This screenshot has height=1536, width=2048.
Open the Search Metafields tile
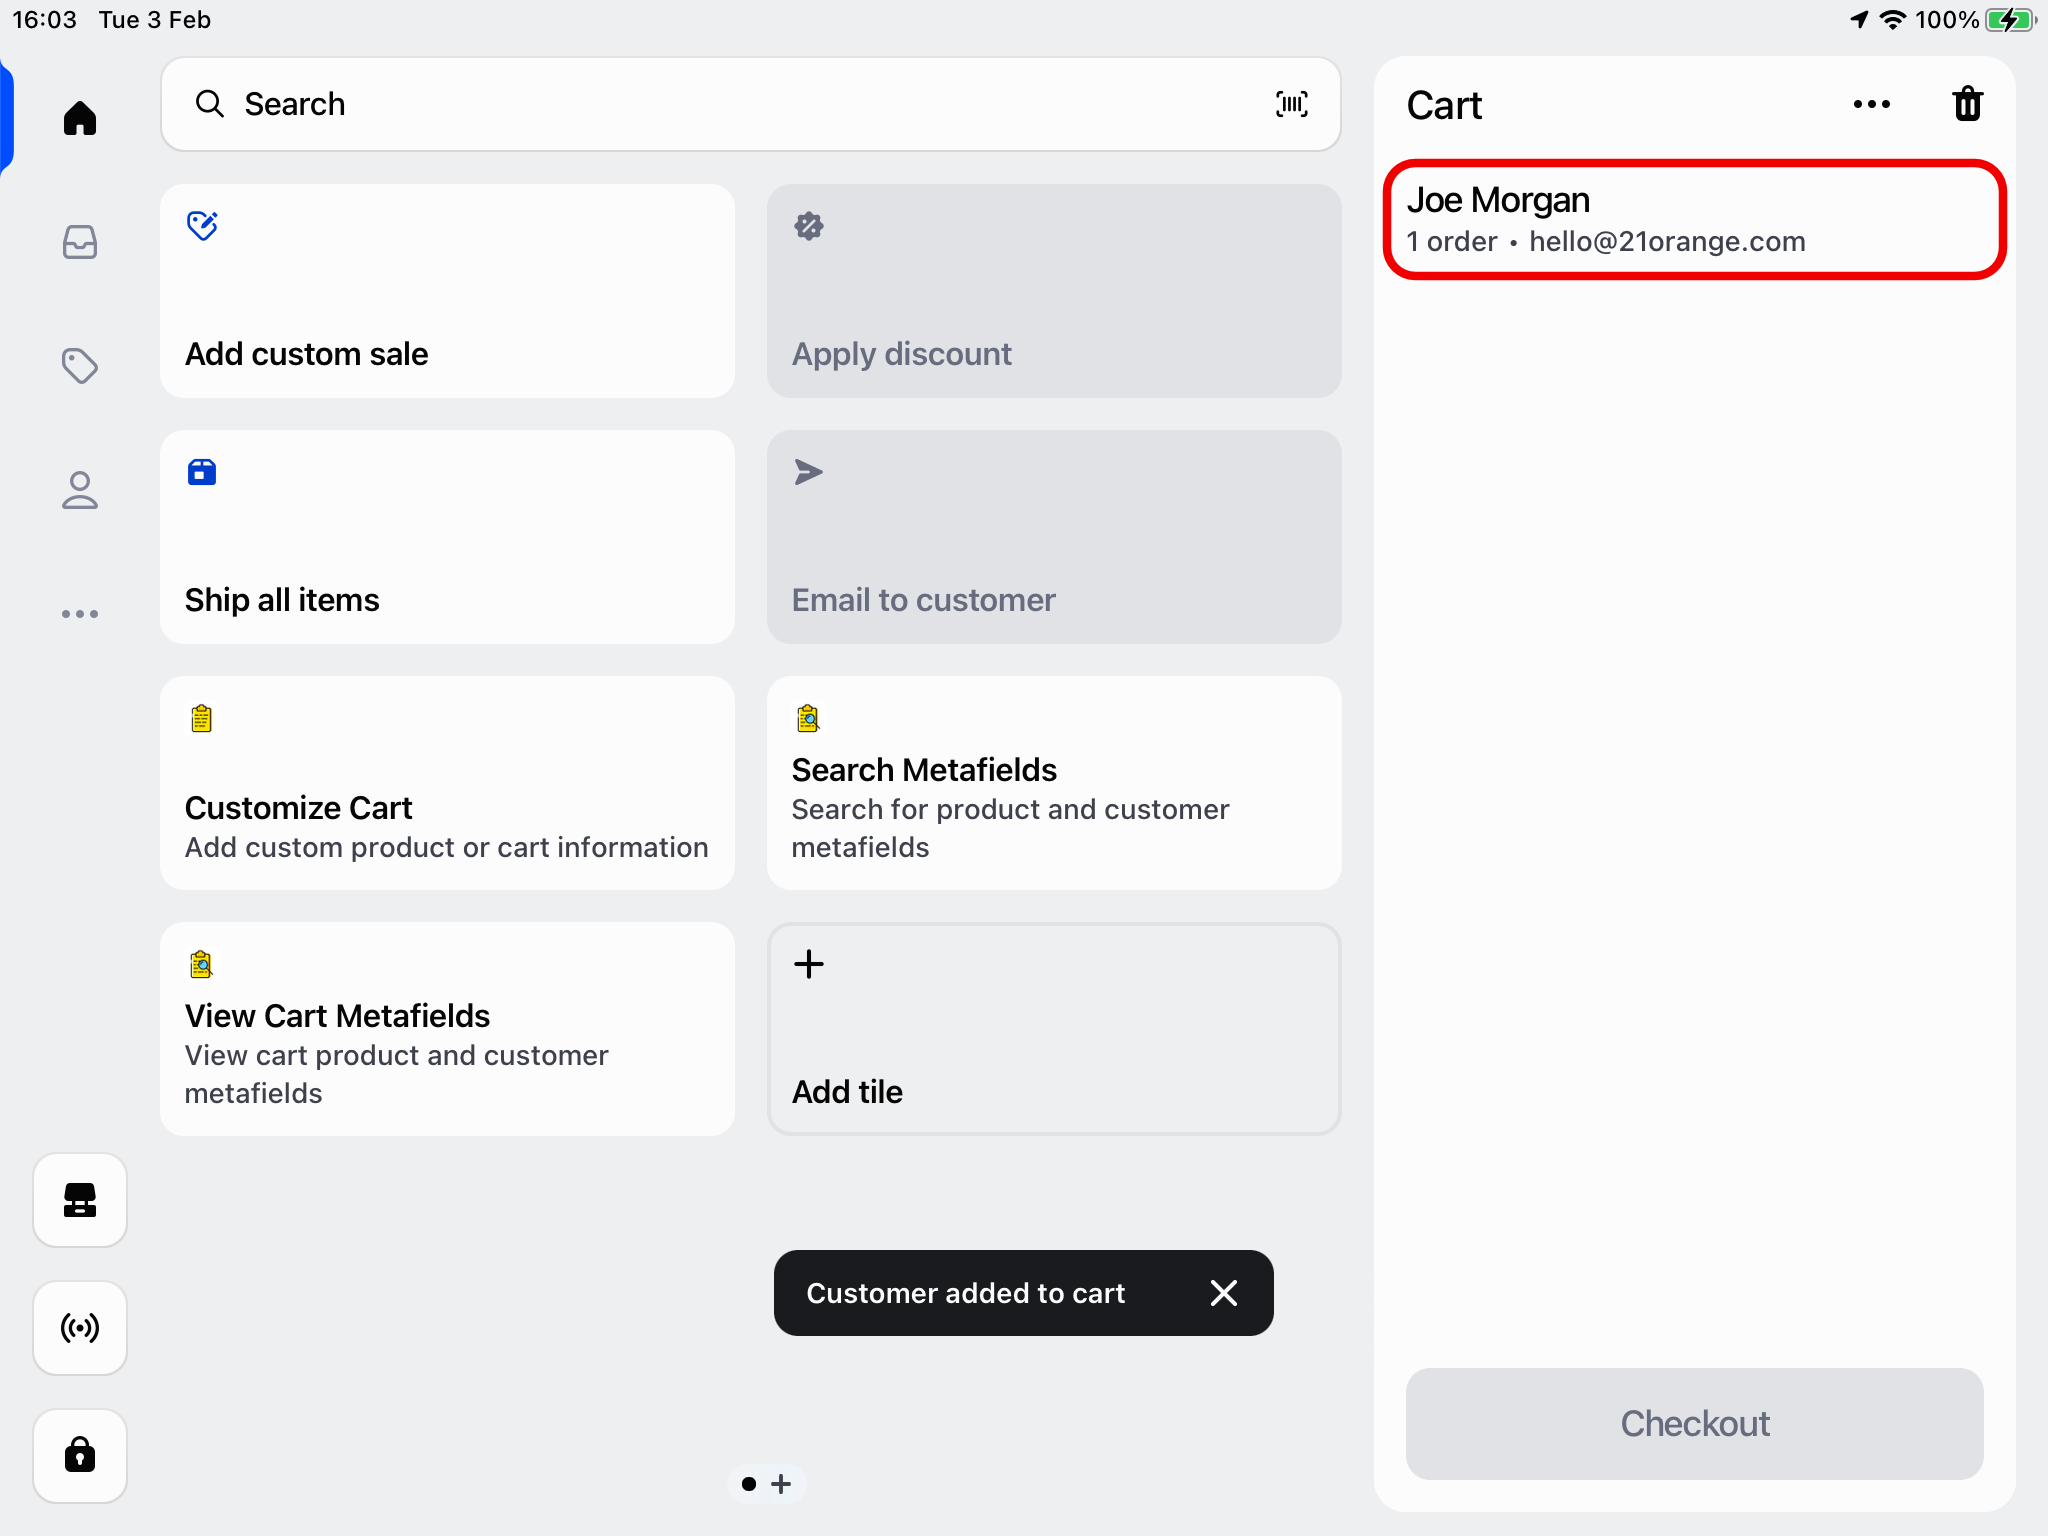tap(1054, 783)
